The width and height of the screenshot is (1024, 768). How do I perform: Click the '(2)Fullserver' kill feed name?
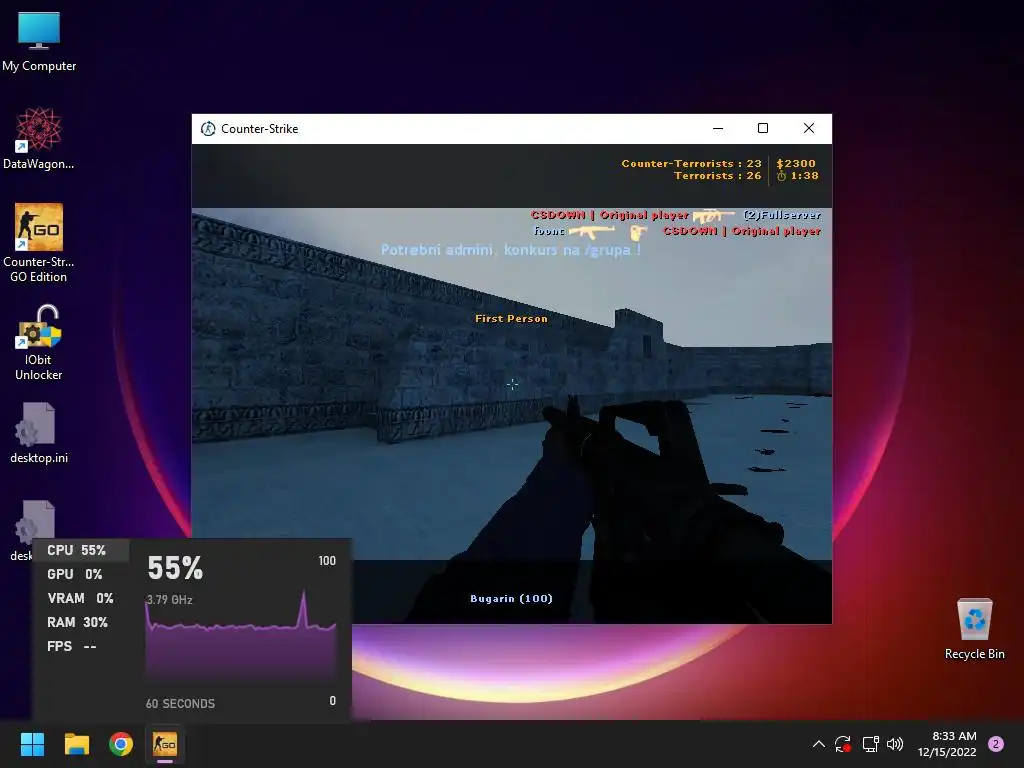782,215
